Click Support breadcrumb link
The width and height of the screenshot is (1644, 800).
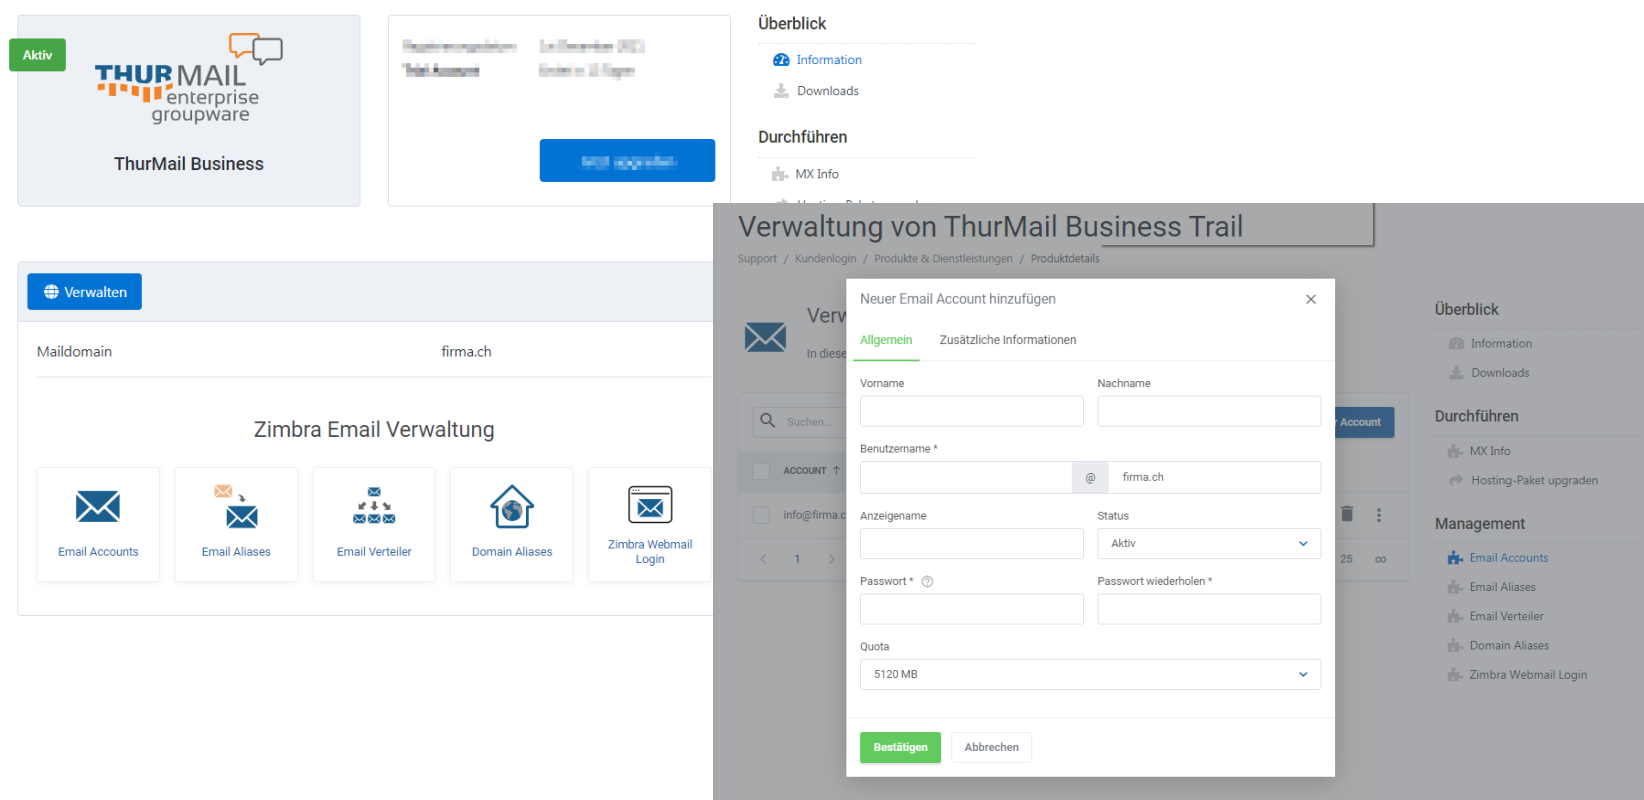(x=757, y=259)
